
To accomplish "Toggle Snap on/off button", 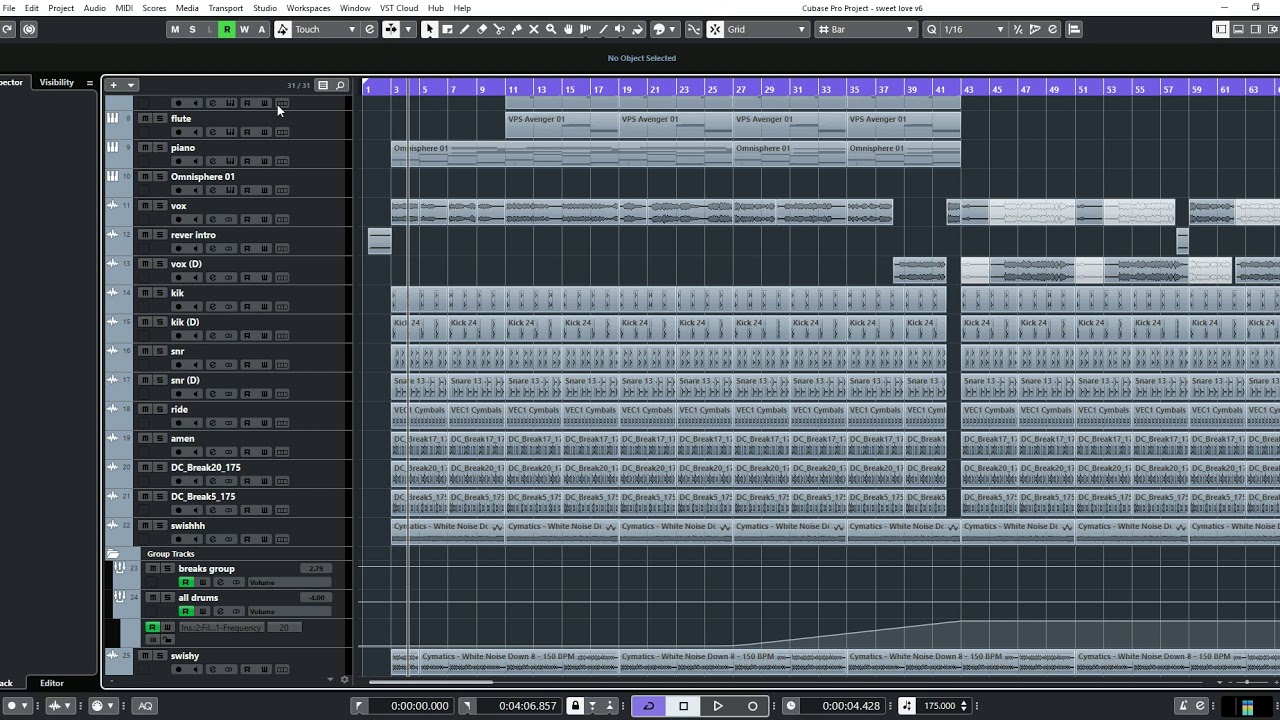I will click(715, 29).
